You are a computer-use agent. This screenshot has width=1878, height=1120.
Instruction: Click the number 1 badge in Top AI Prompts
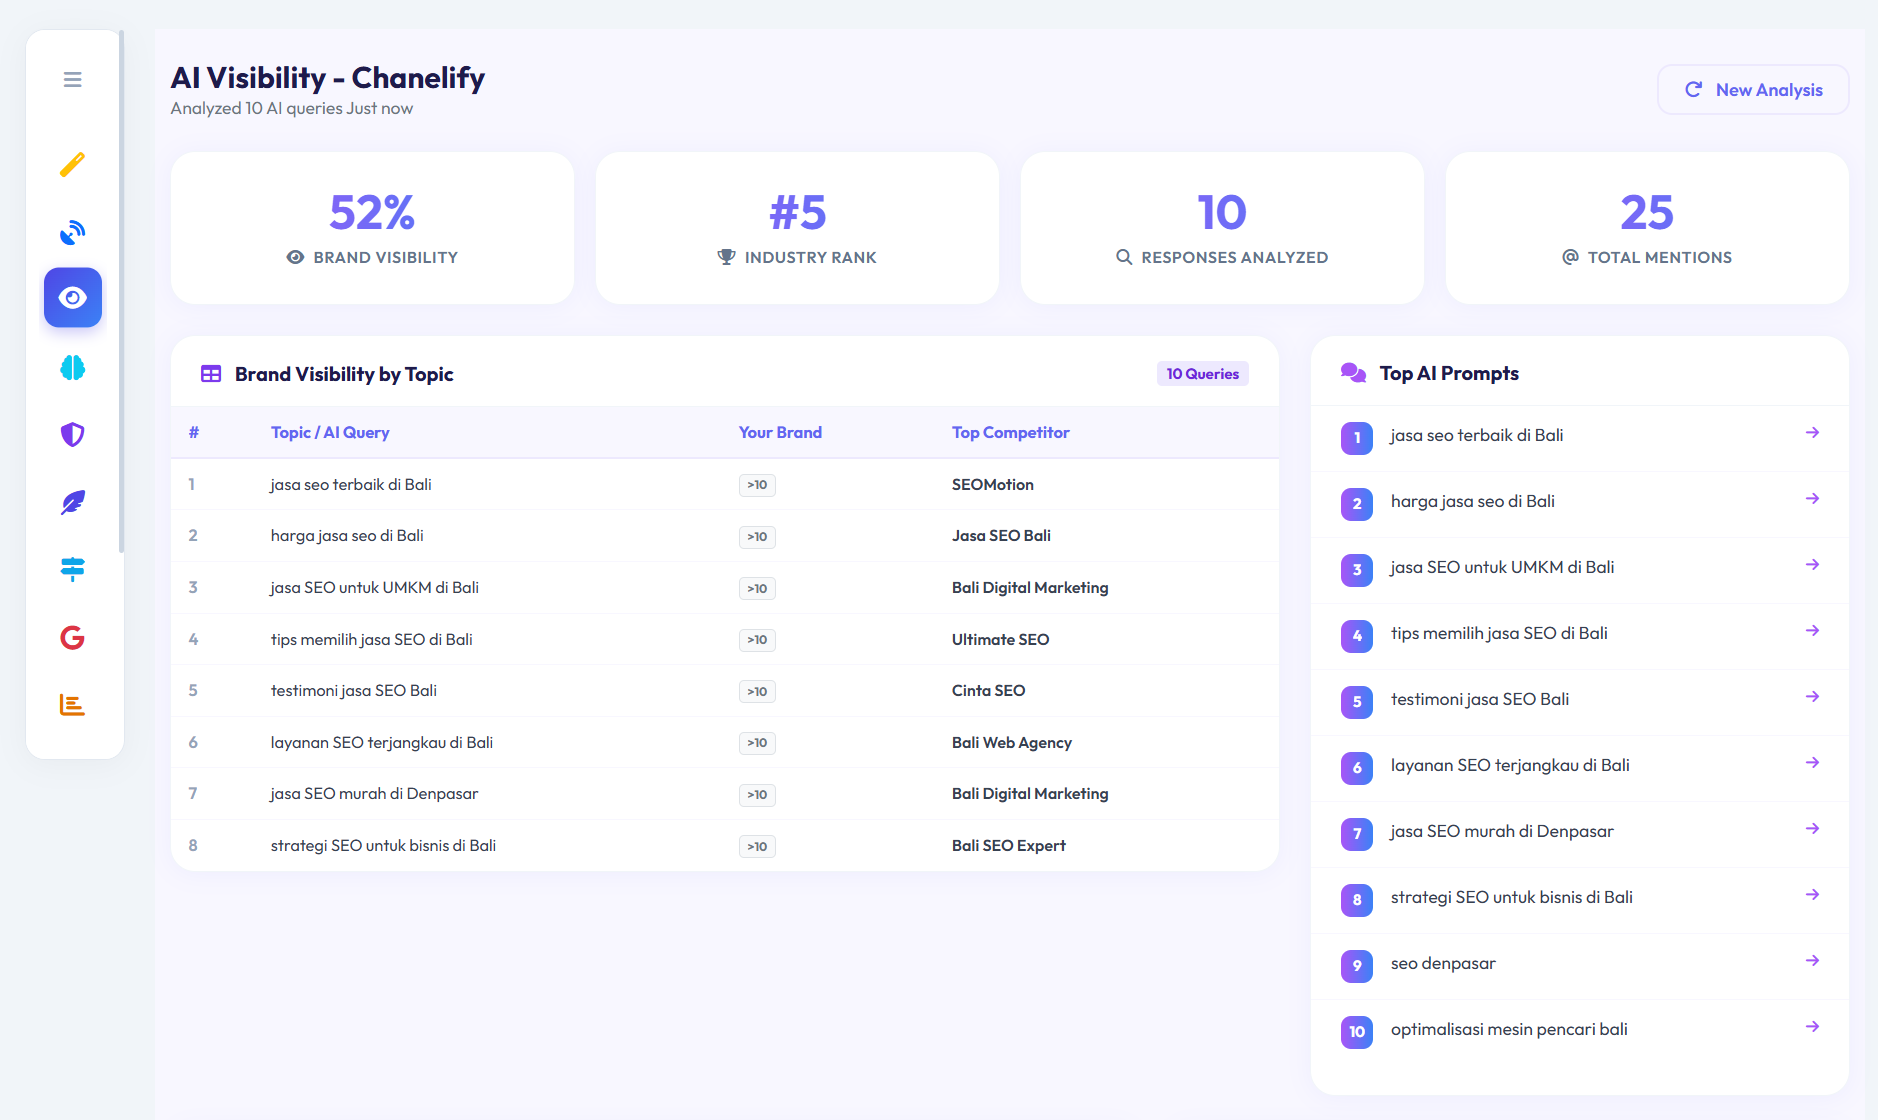(x=1357, y=437)
